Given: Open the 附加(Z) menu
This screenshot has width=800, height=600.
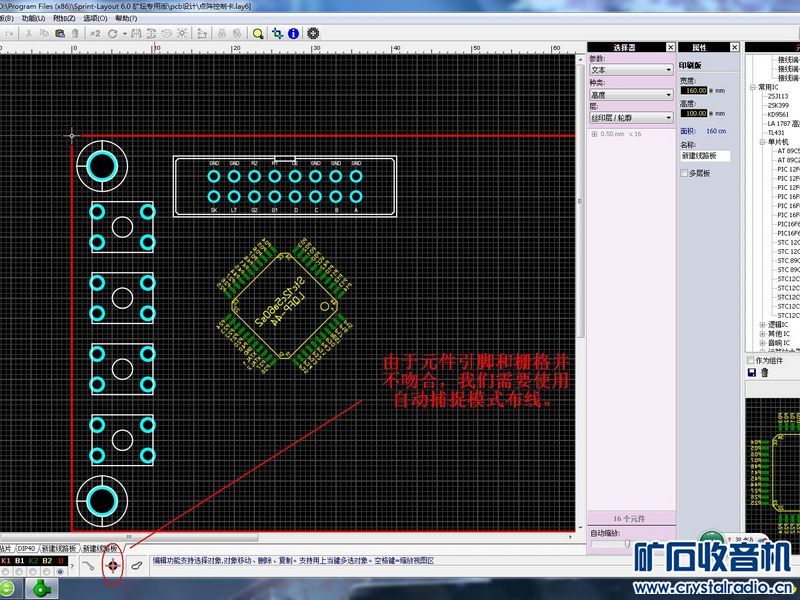Looking at the screenshot, I should 64,18.
